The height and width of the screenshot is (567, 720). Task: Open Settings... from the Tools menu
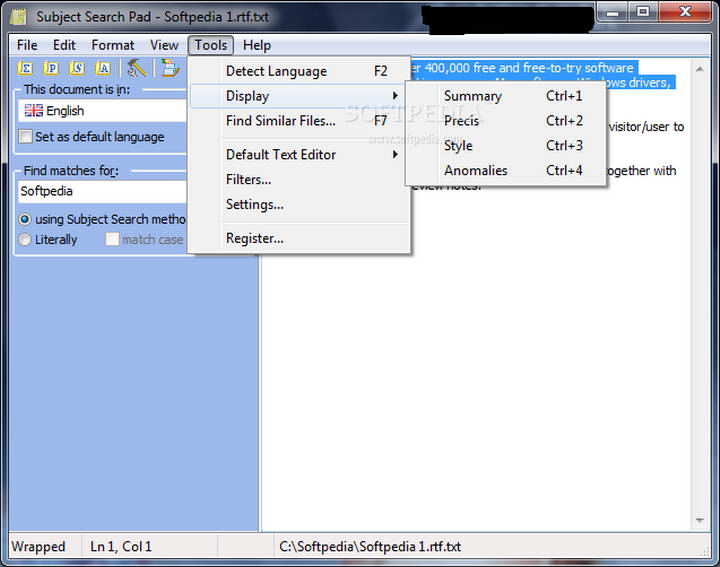click(x=299, y=204)
